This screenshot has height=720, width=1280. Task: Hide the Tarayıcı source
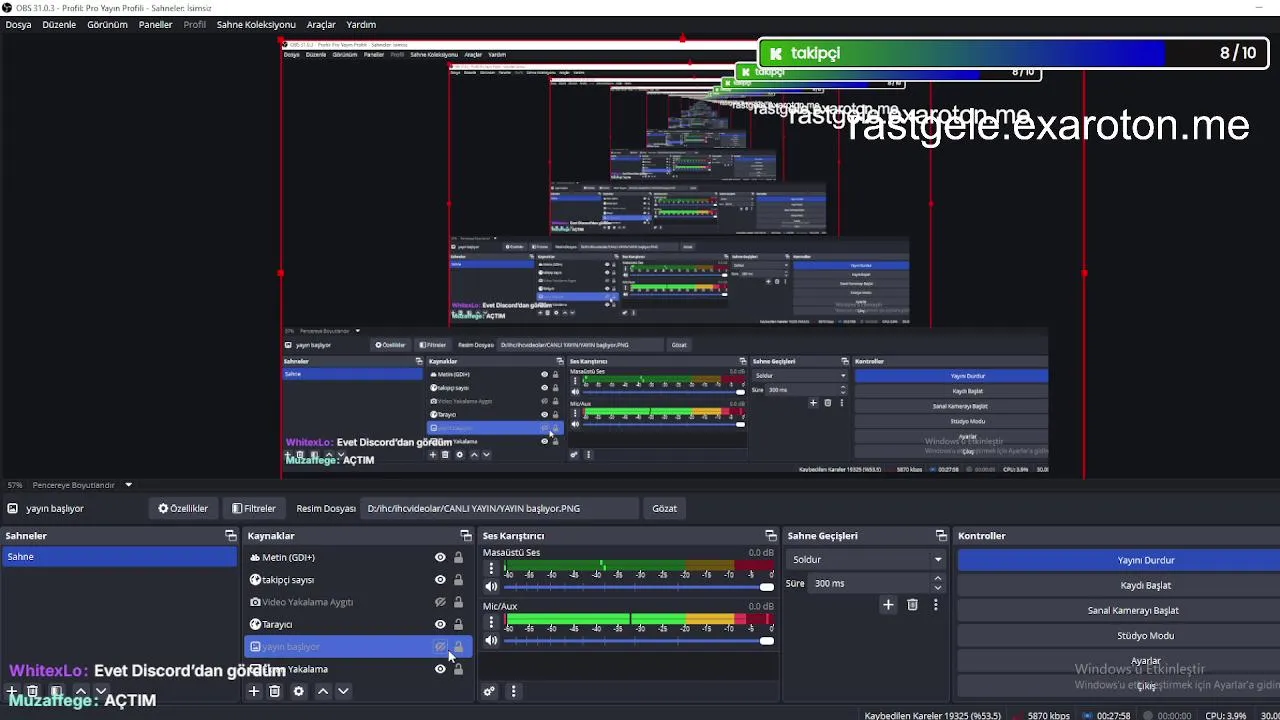(440, 624)
